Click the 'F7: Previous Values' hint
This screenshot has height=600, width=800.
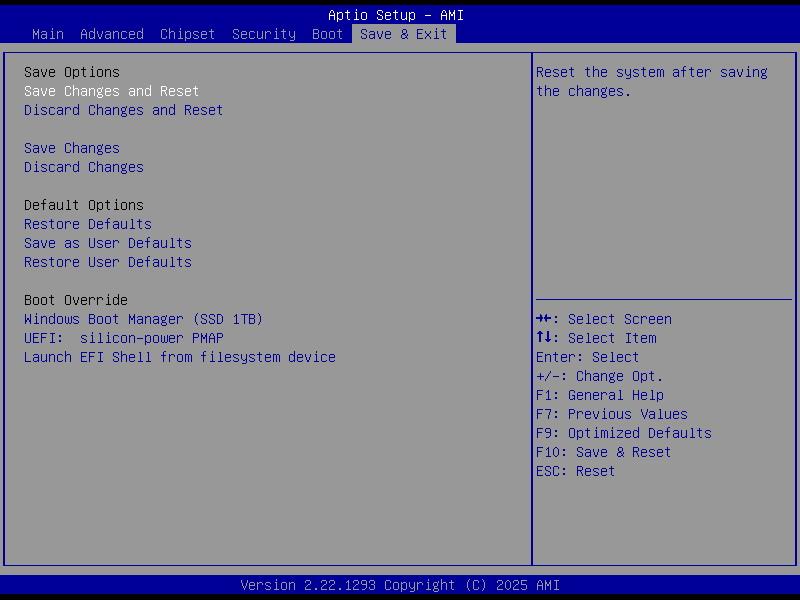click(x=612, y=414)
